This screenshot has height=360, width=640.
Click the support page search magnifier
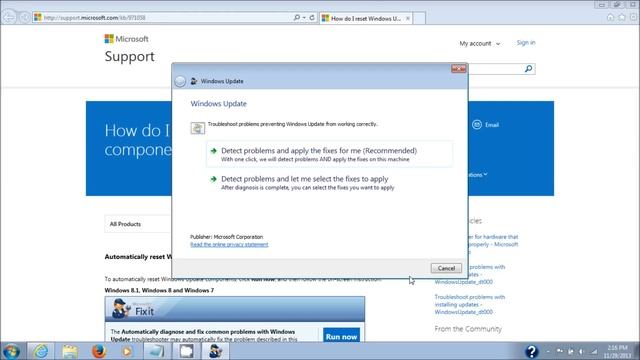point(528,69)
